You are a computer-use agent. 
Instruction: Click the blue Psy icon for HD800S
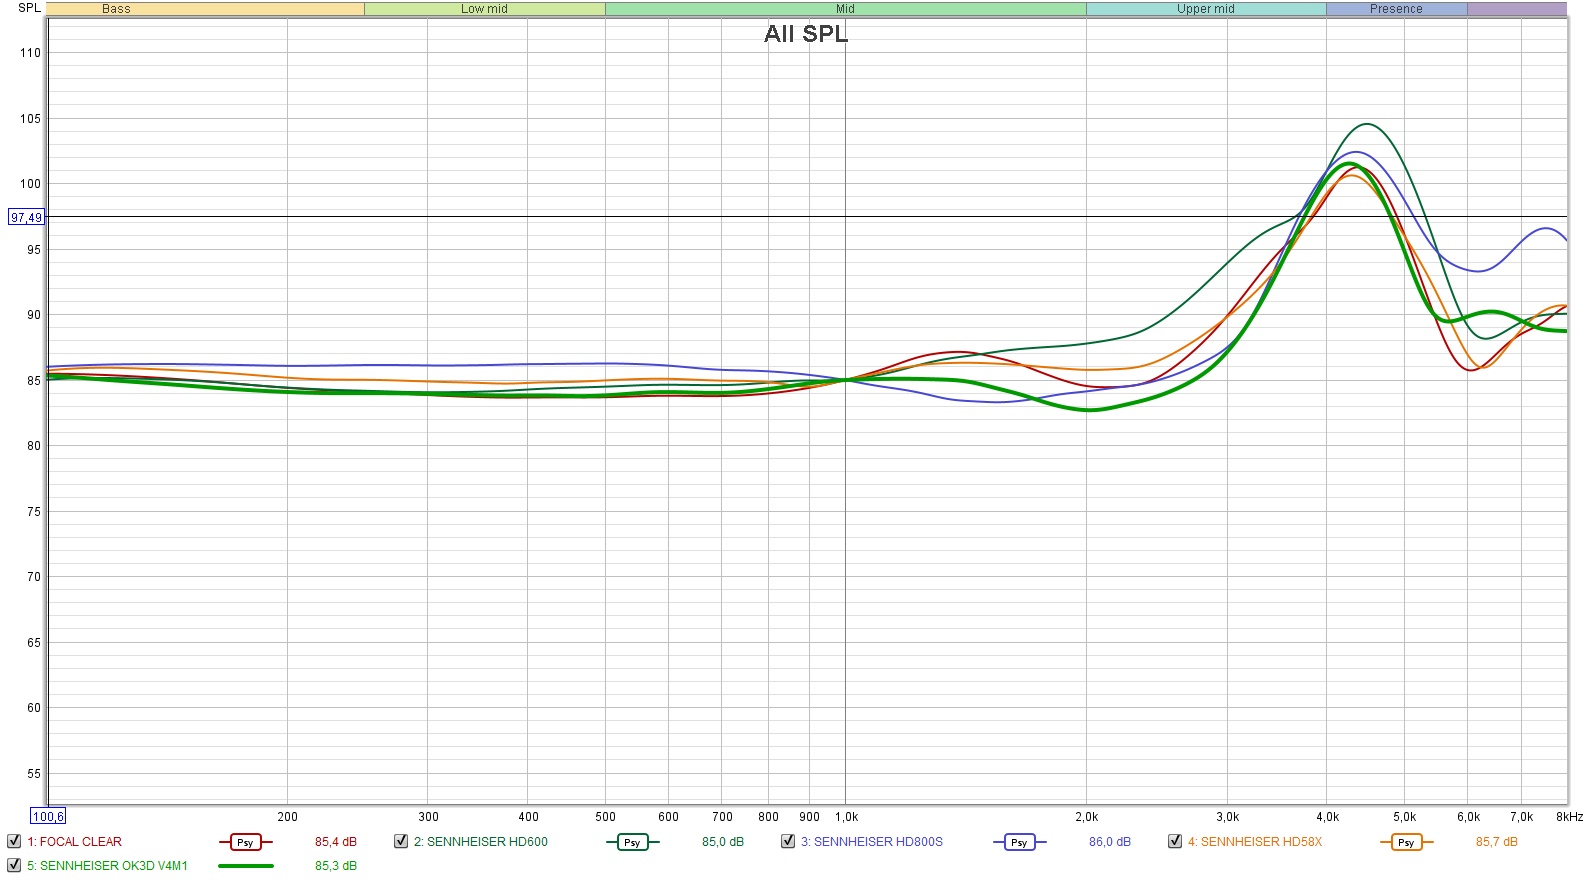pos(1019,842)
